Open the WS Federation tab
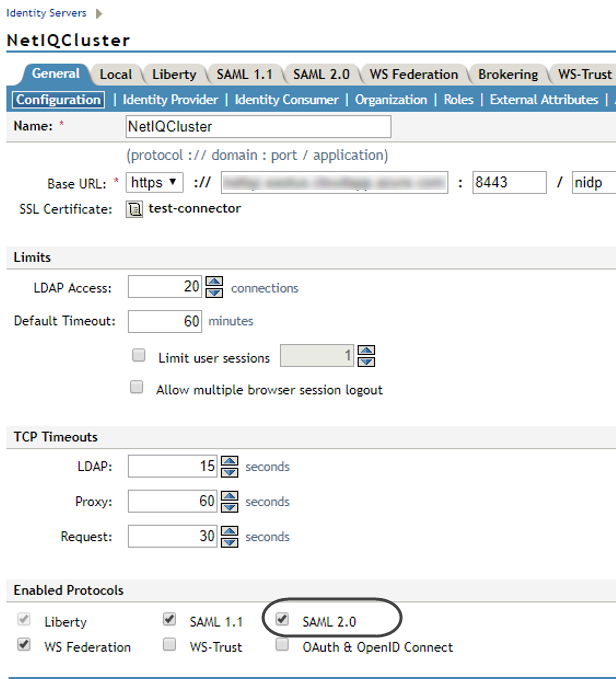The height and width of the screenshot is (679, 616). coord(414,74)
